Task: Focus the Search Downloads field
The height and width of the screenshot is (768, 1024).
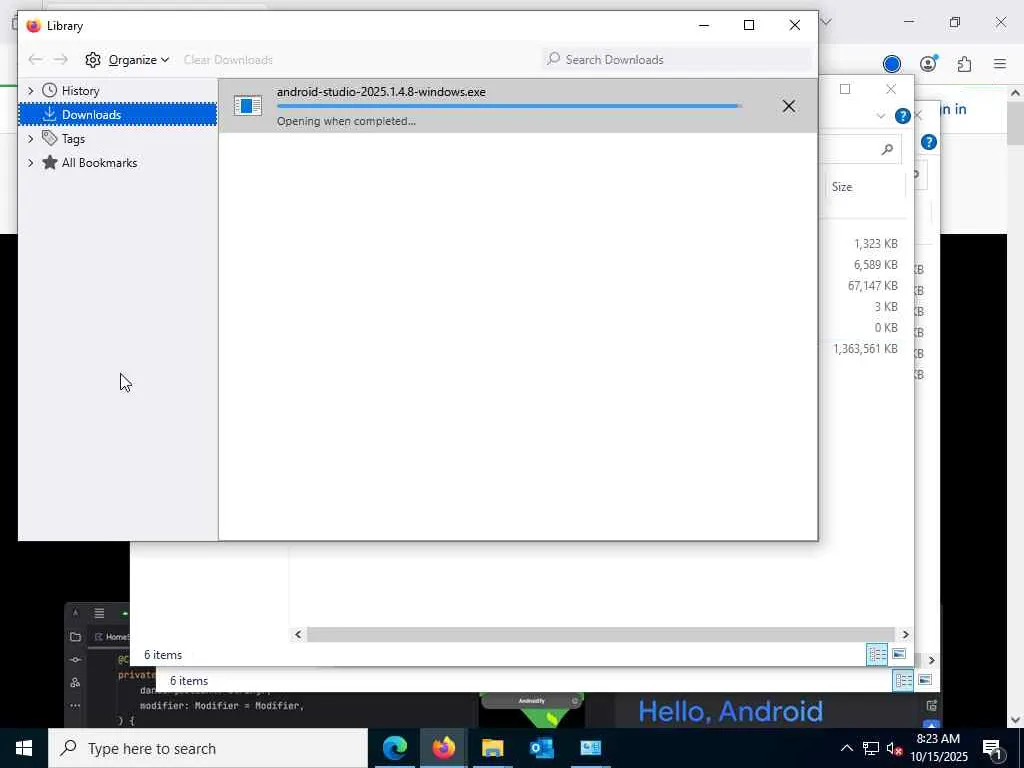Action: (677, 59)
